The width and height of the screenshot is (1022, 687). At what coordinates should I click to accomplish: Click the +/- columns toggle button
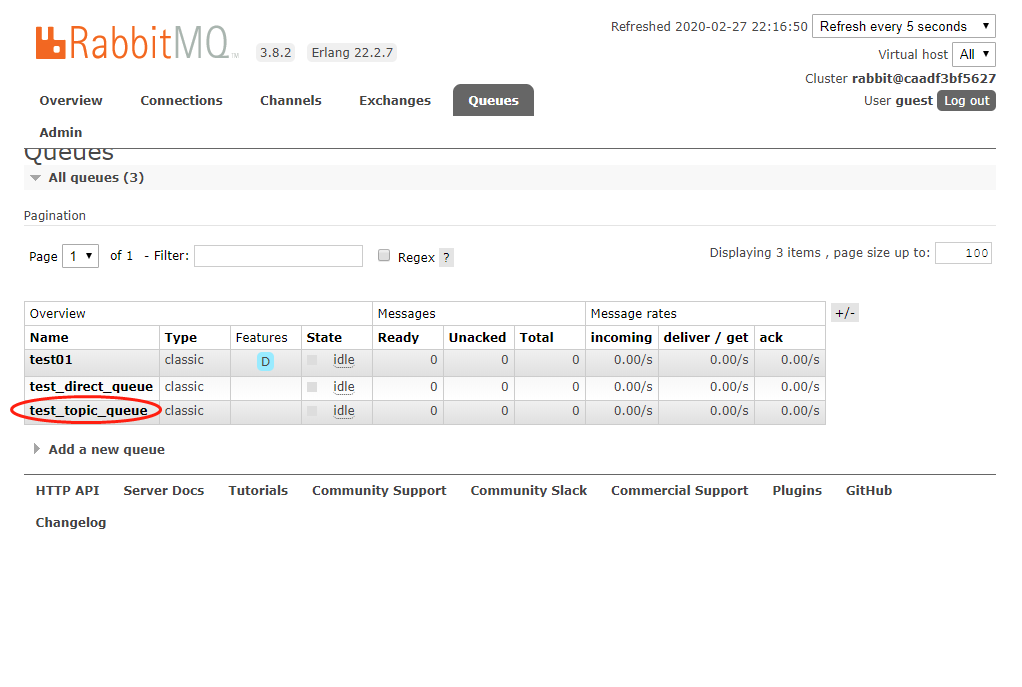coord(845,313)
